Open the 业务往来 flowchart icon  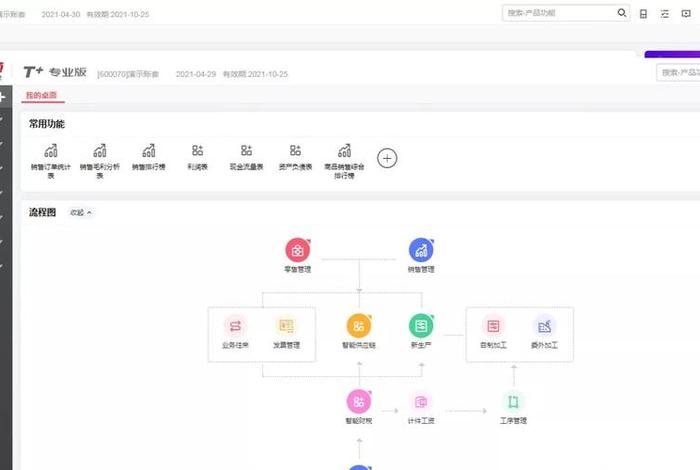(235, 326)
